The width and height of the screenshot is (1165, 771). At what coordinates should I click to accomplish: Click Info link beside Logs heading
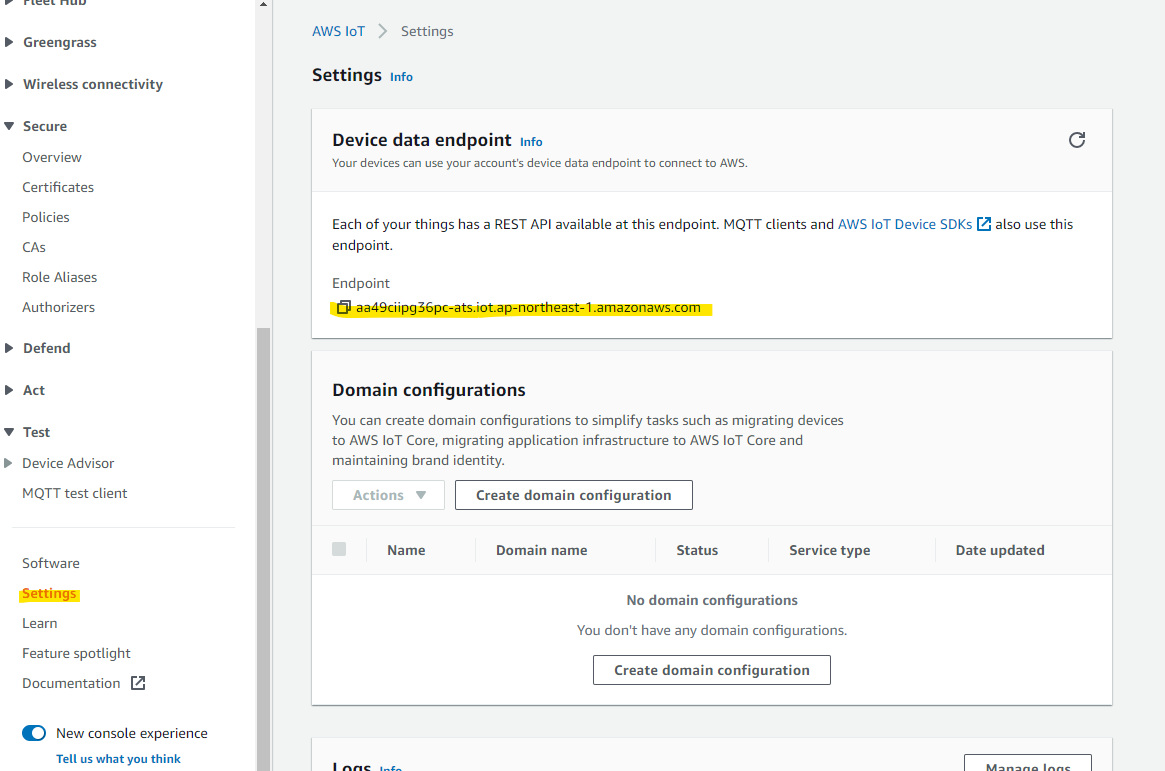pos(391,767)
